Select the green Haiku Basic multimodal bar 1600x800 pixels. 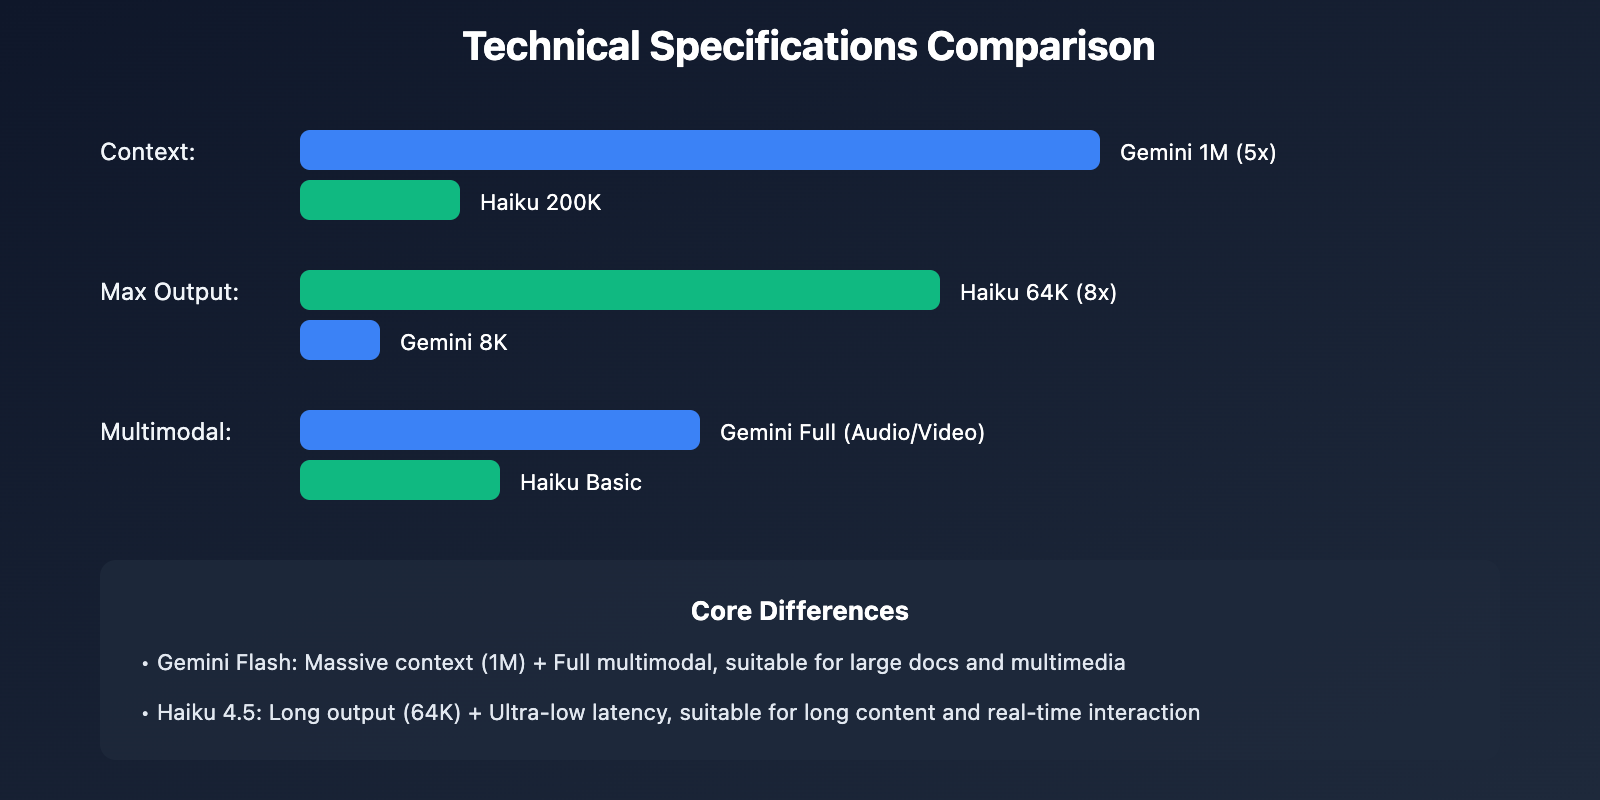point(400,480)
